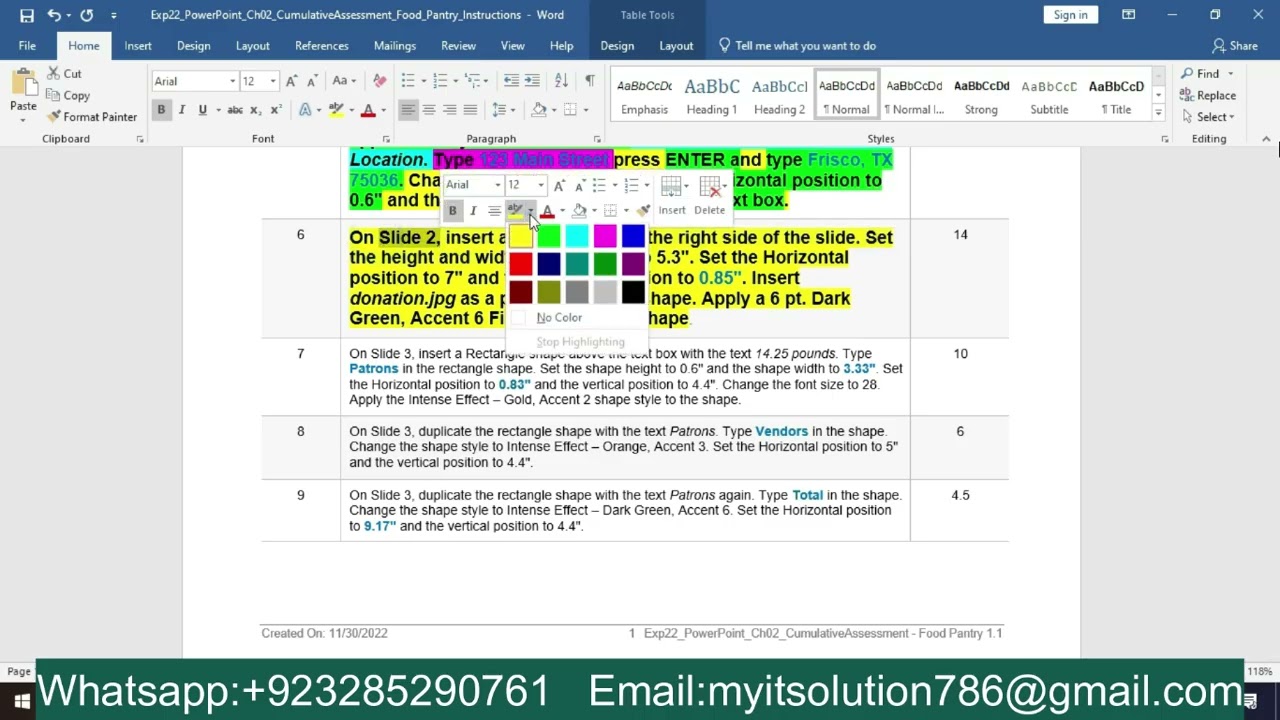Center align text in ribbon
Viewport: 1280px width, 720px height.
click(x=429, y=110)
